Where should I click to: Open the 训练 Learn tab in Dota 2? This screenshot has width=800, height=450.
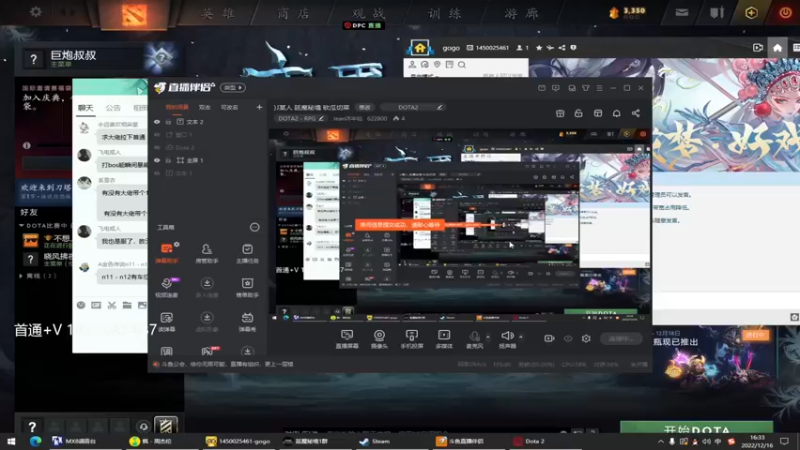click(x=444, y=14)
